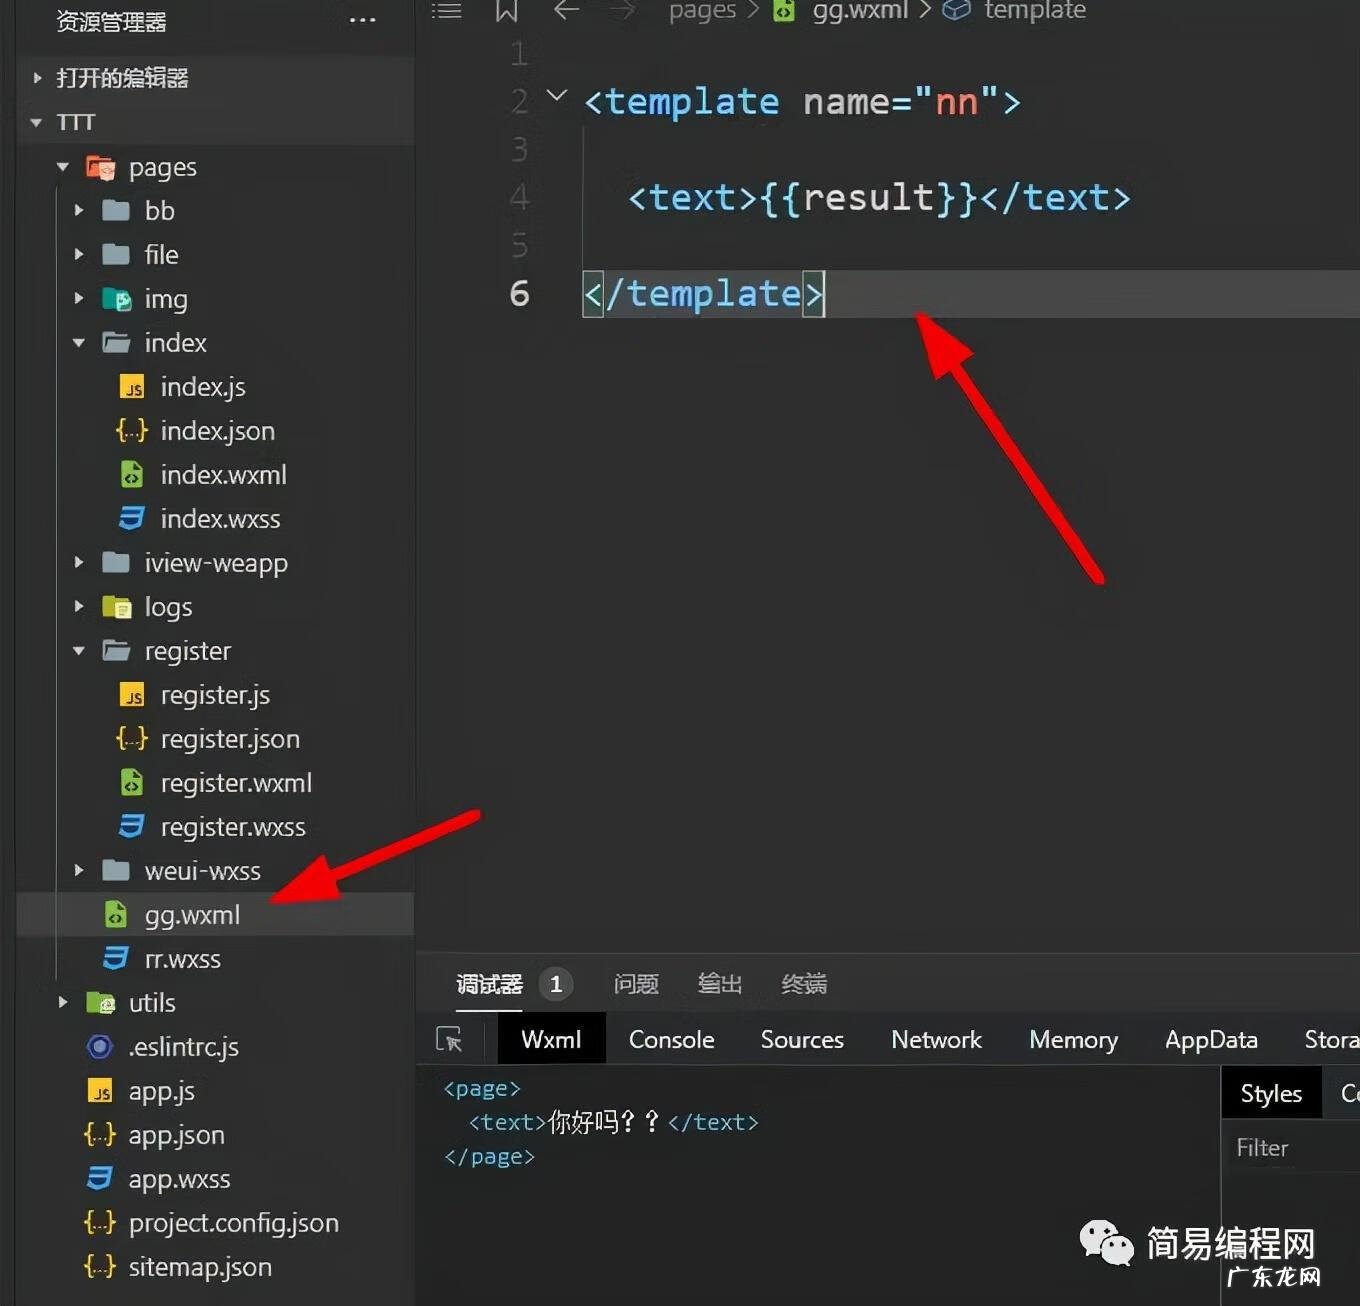Select the 问题 panel tab
1360x1306 pixels.
(x=636, y=984)
